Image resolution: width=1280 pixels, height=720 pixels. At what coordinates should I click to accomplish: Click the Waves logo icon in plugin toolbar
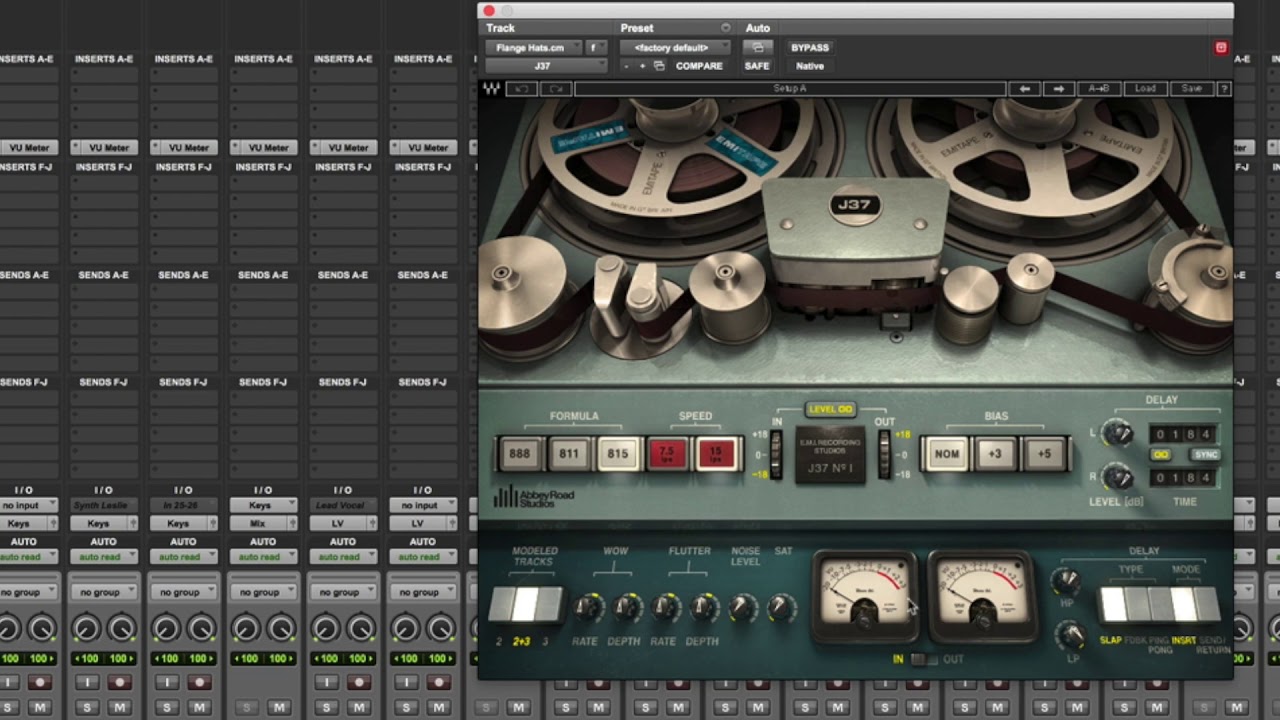point(491,89)
